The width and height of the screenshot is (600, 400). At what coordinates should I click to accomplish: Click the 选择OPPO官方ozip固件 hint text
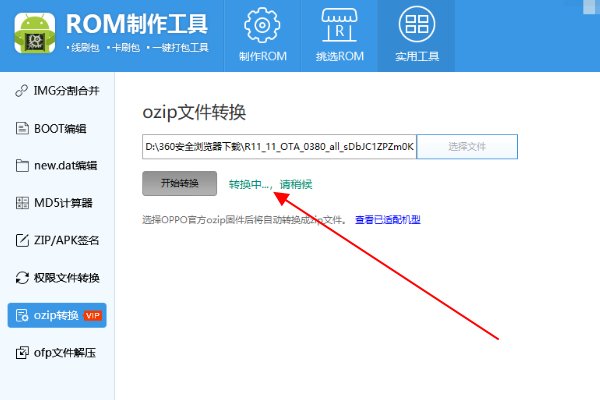coord(245,220)
